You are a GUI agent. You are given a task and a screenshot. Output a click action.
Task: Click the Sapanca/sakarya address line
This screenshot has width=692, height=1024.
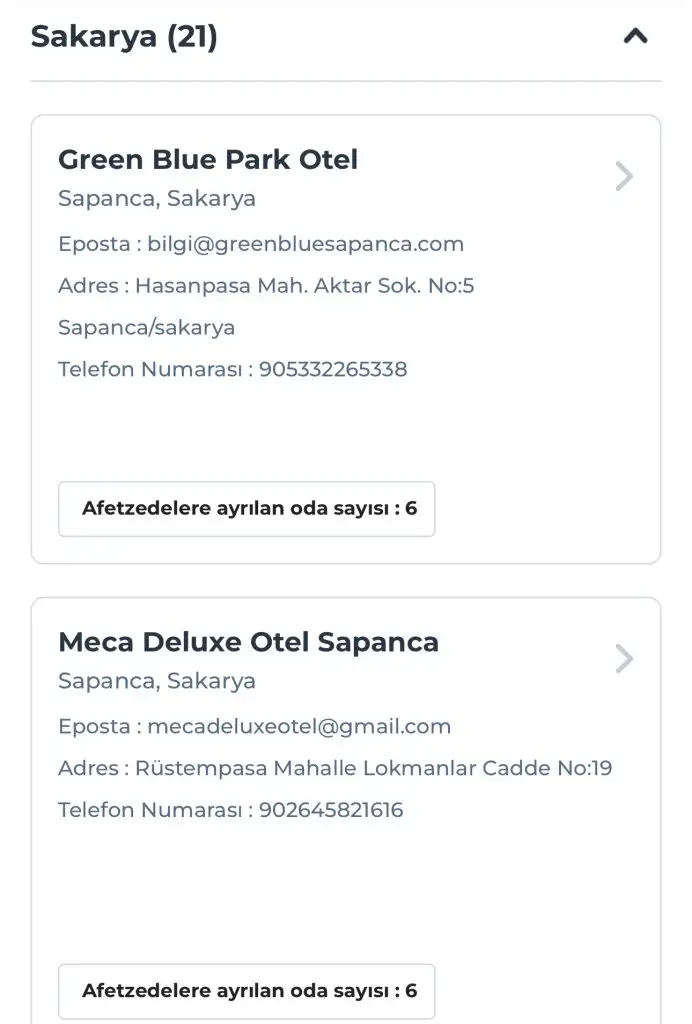pos(147,328)
